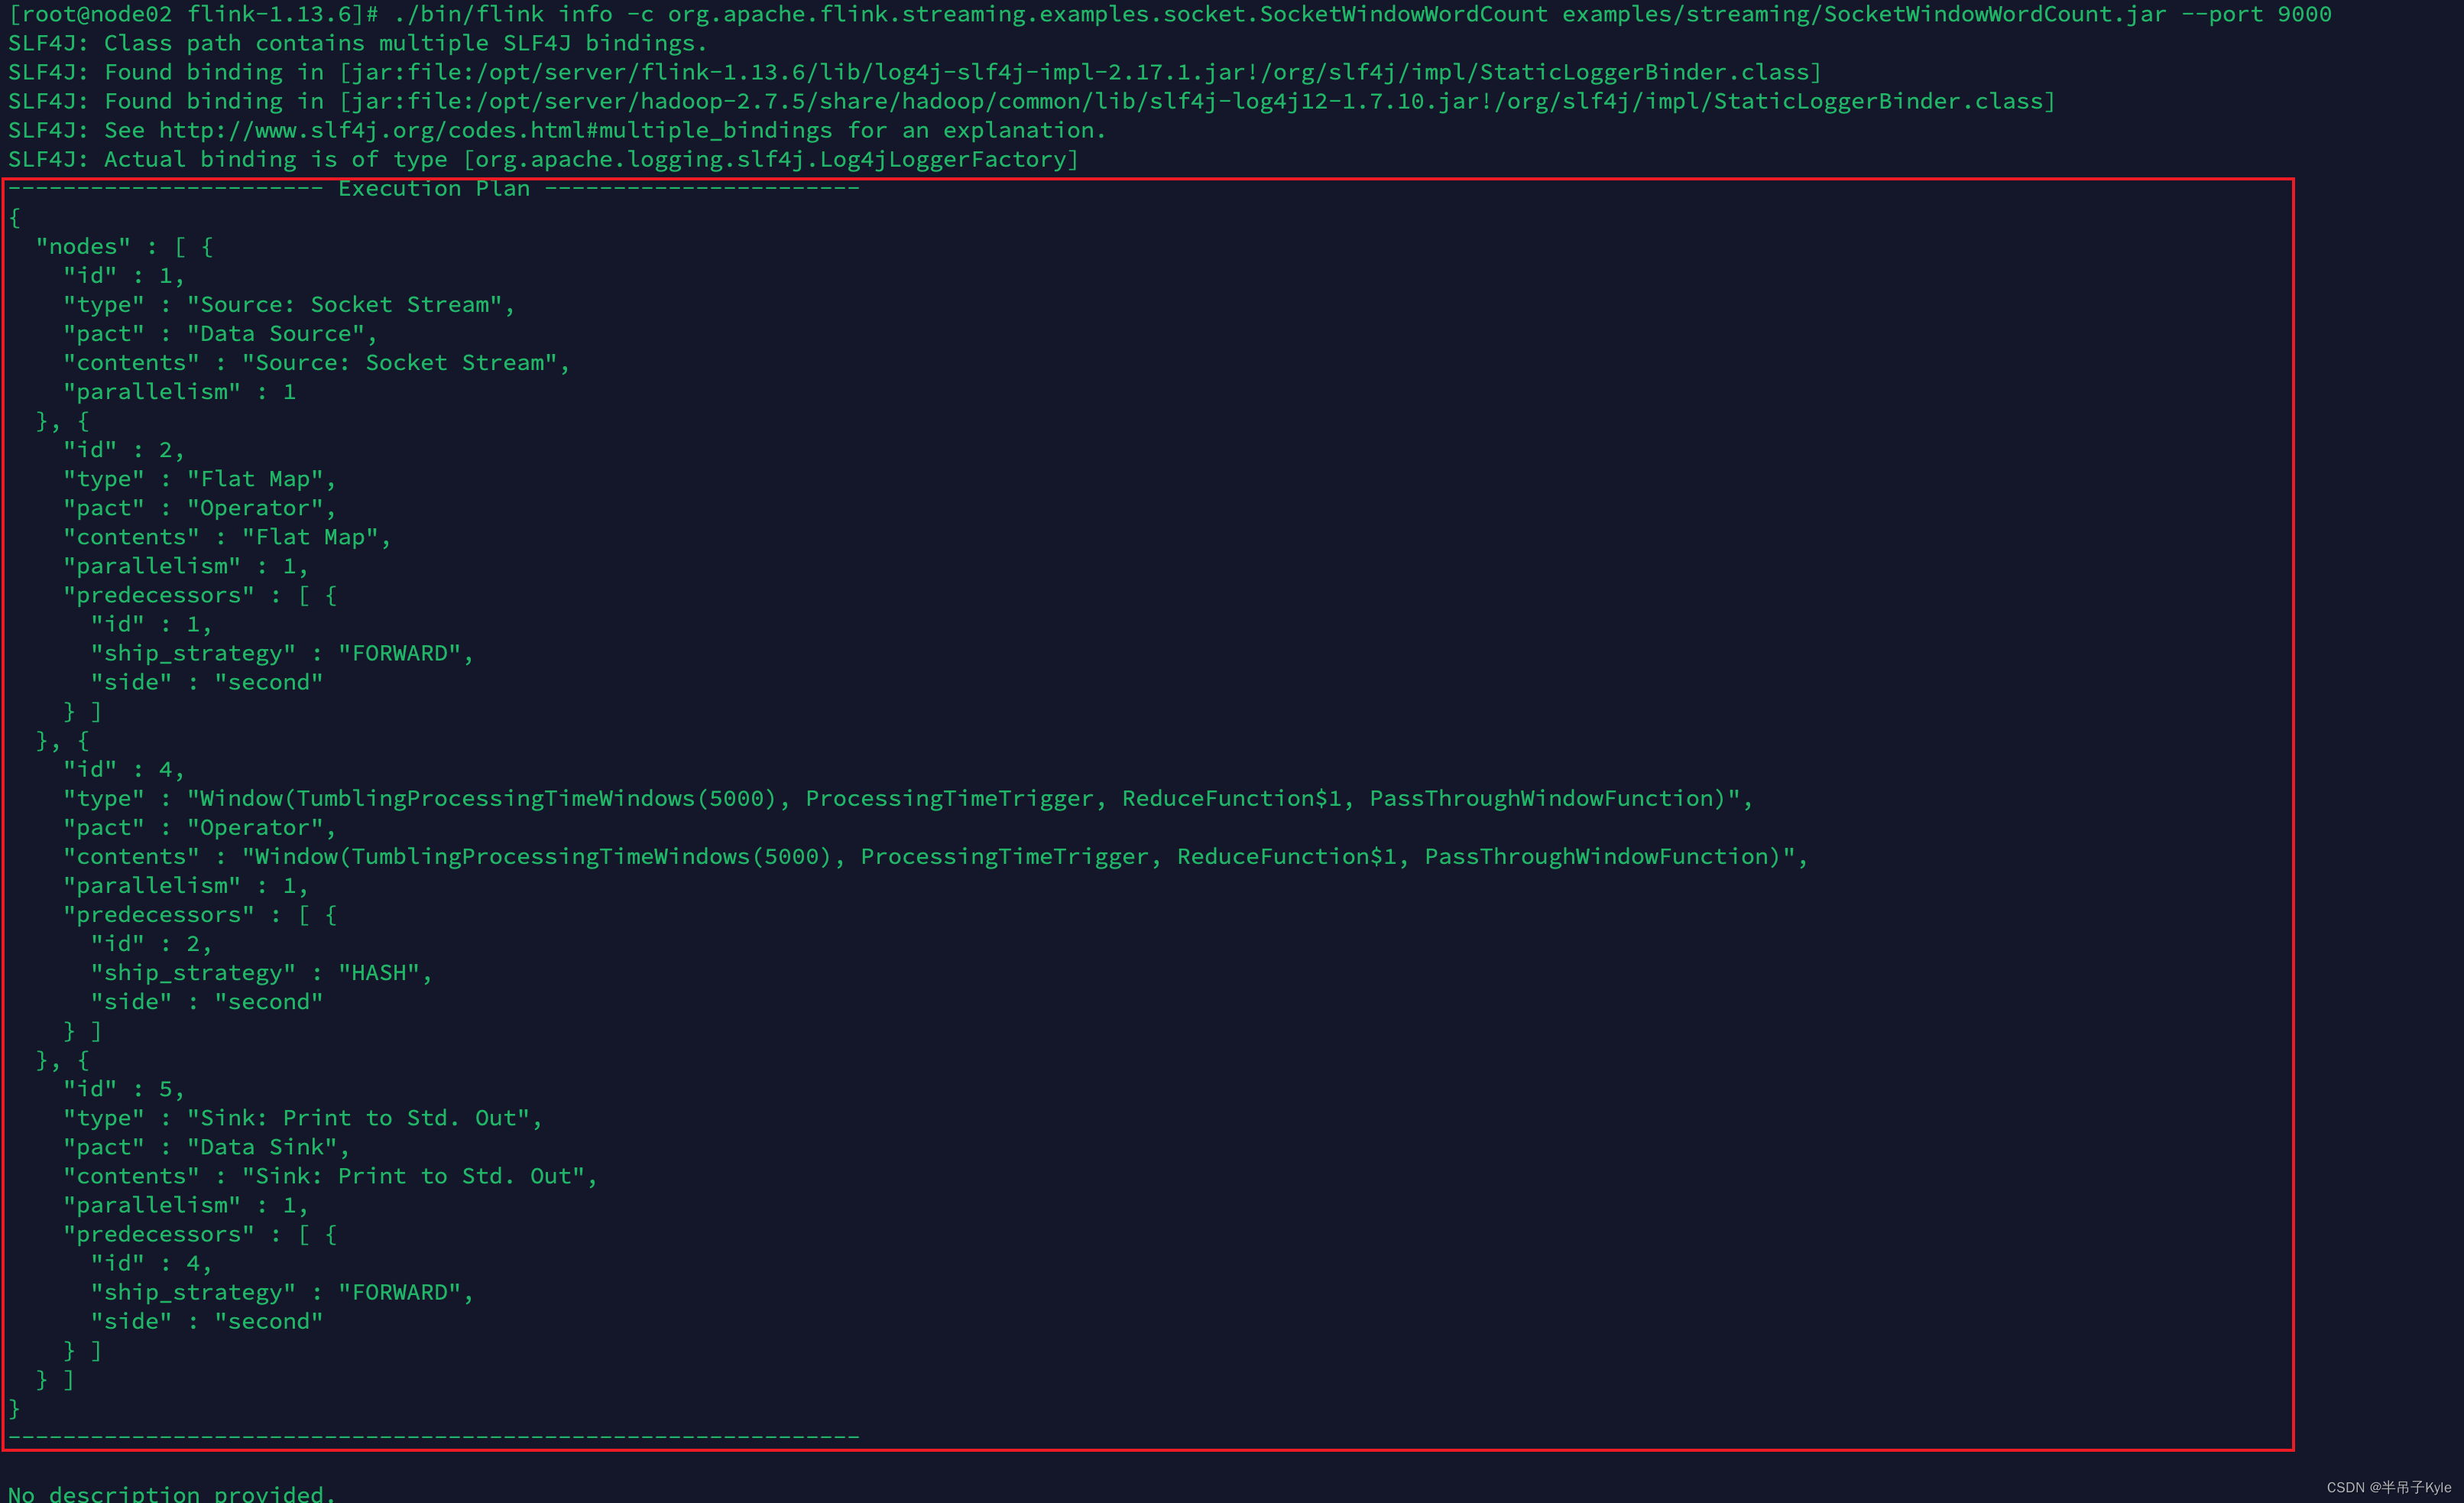2464x1503 pixels.
Task: Click the '"id" : 1,' node line
Action: pyautogui.click(x=124, y=276)
